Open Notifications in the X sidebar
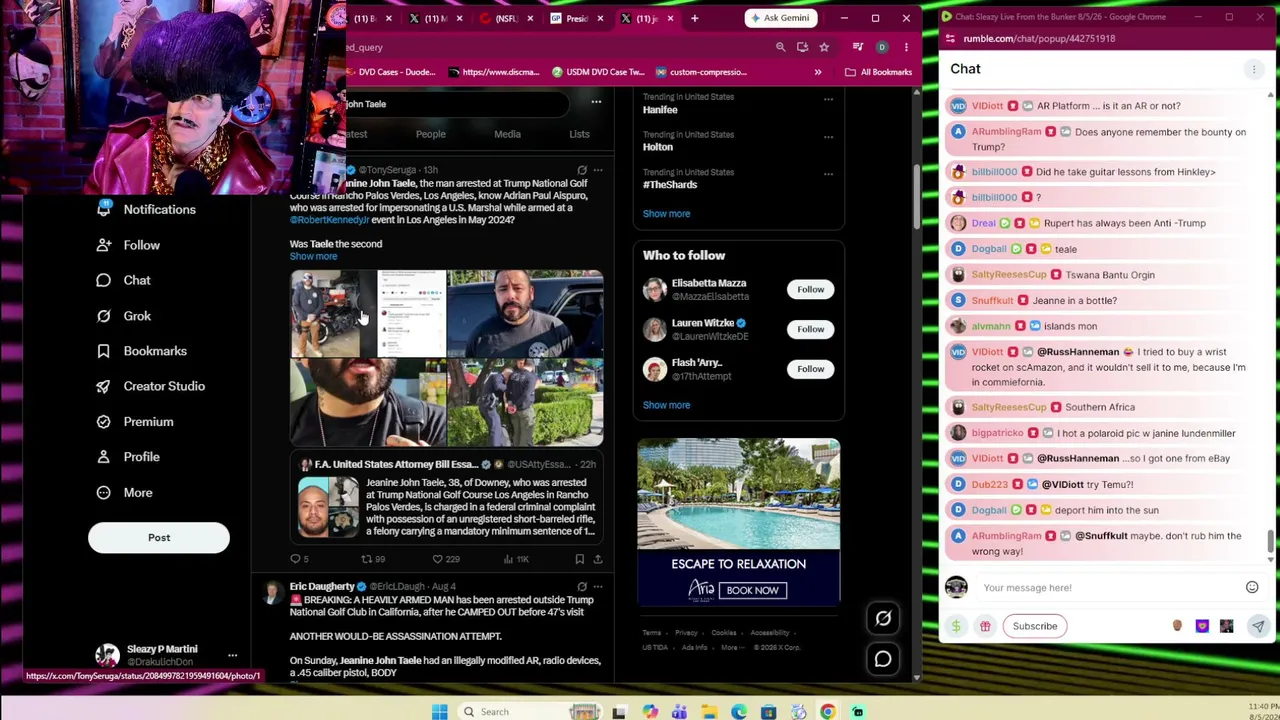 146,209
